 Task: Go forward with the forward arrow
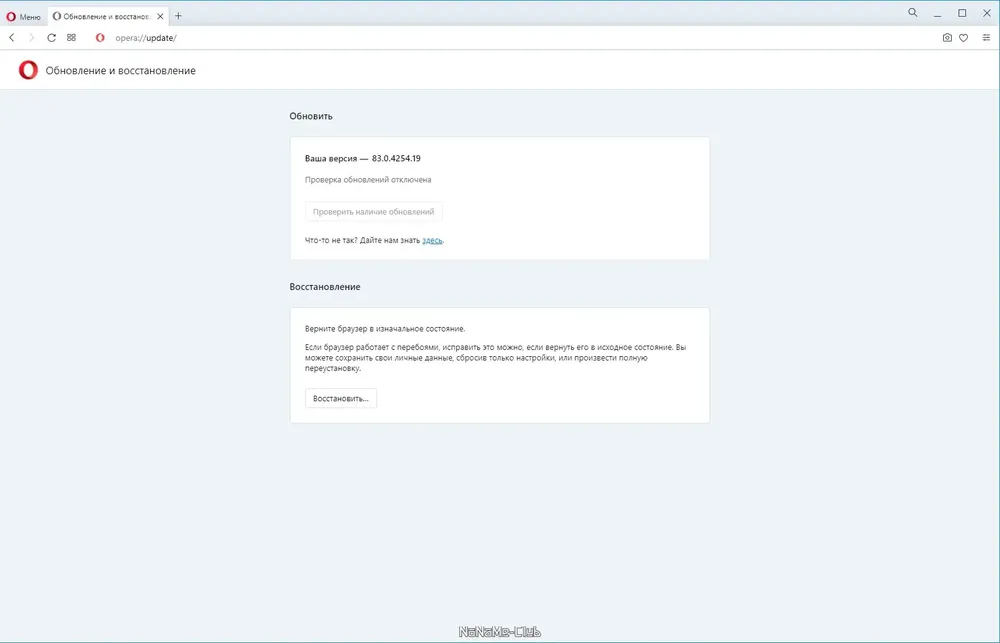31,38
